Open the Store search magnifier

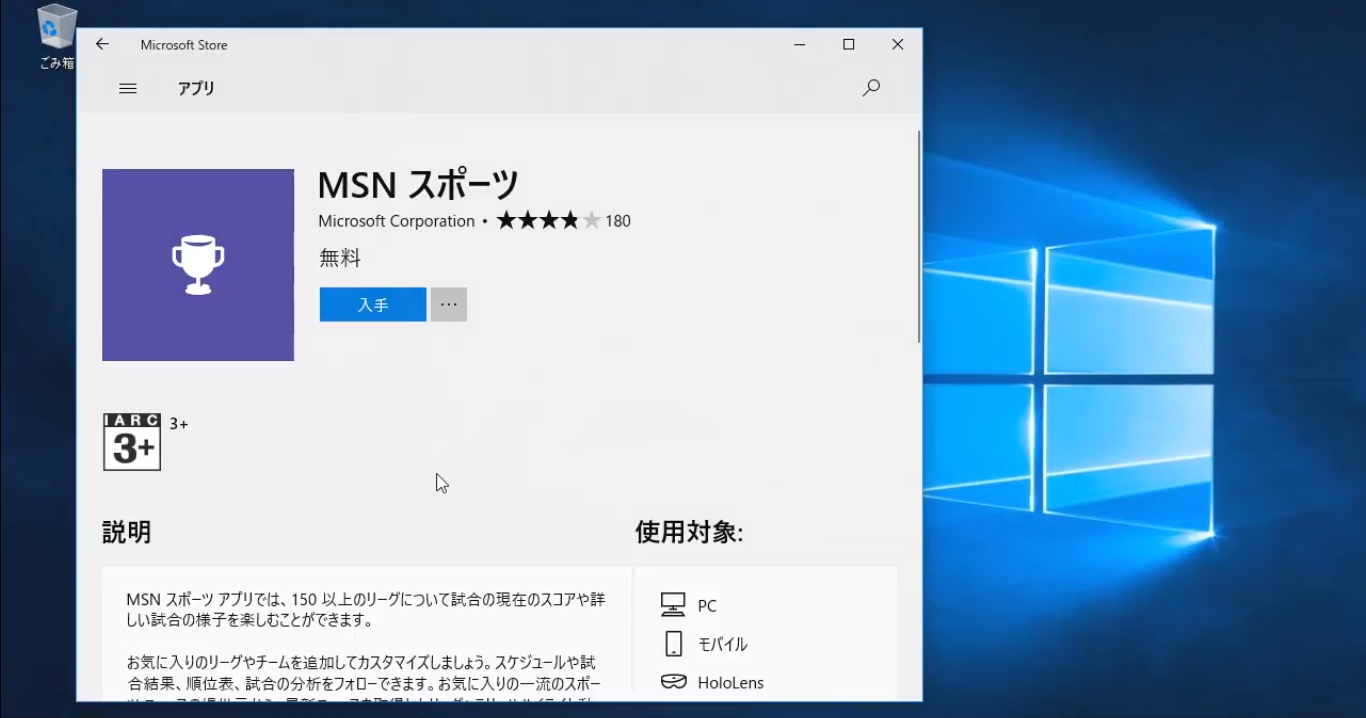click(871, 88)
